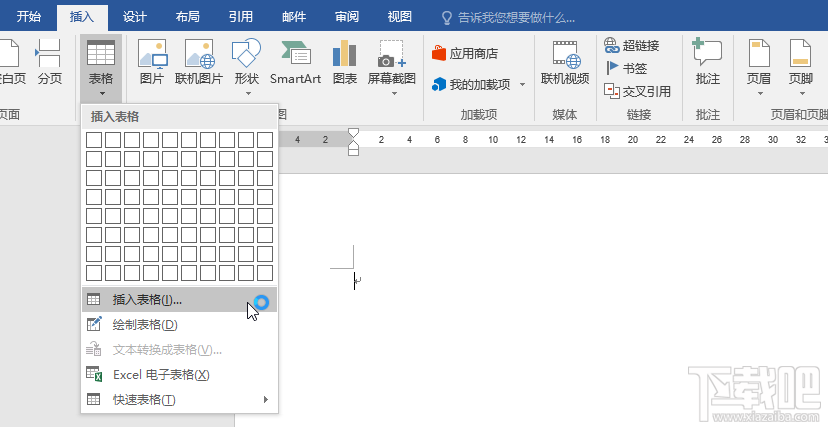Expand 快速表格(T) submenu arrow
The image size is (828, 427).
[x=266, y=400]
